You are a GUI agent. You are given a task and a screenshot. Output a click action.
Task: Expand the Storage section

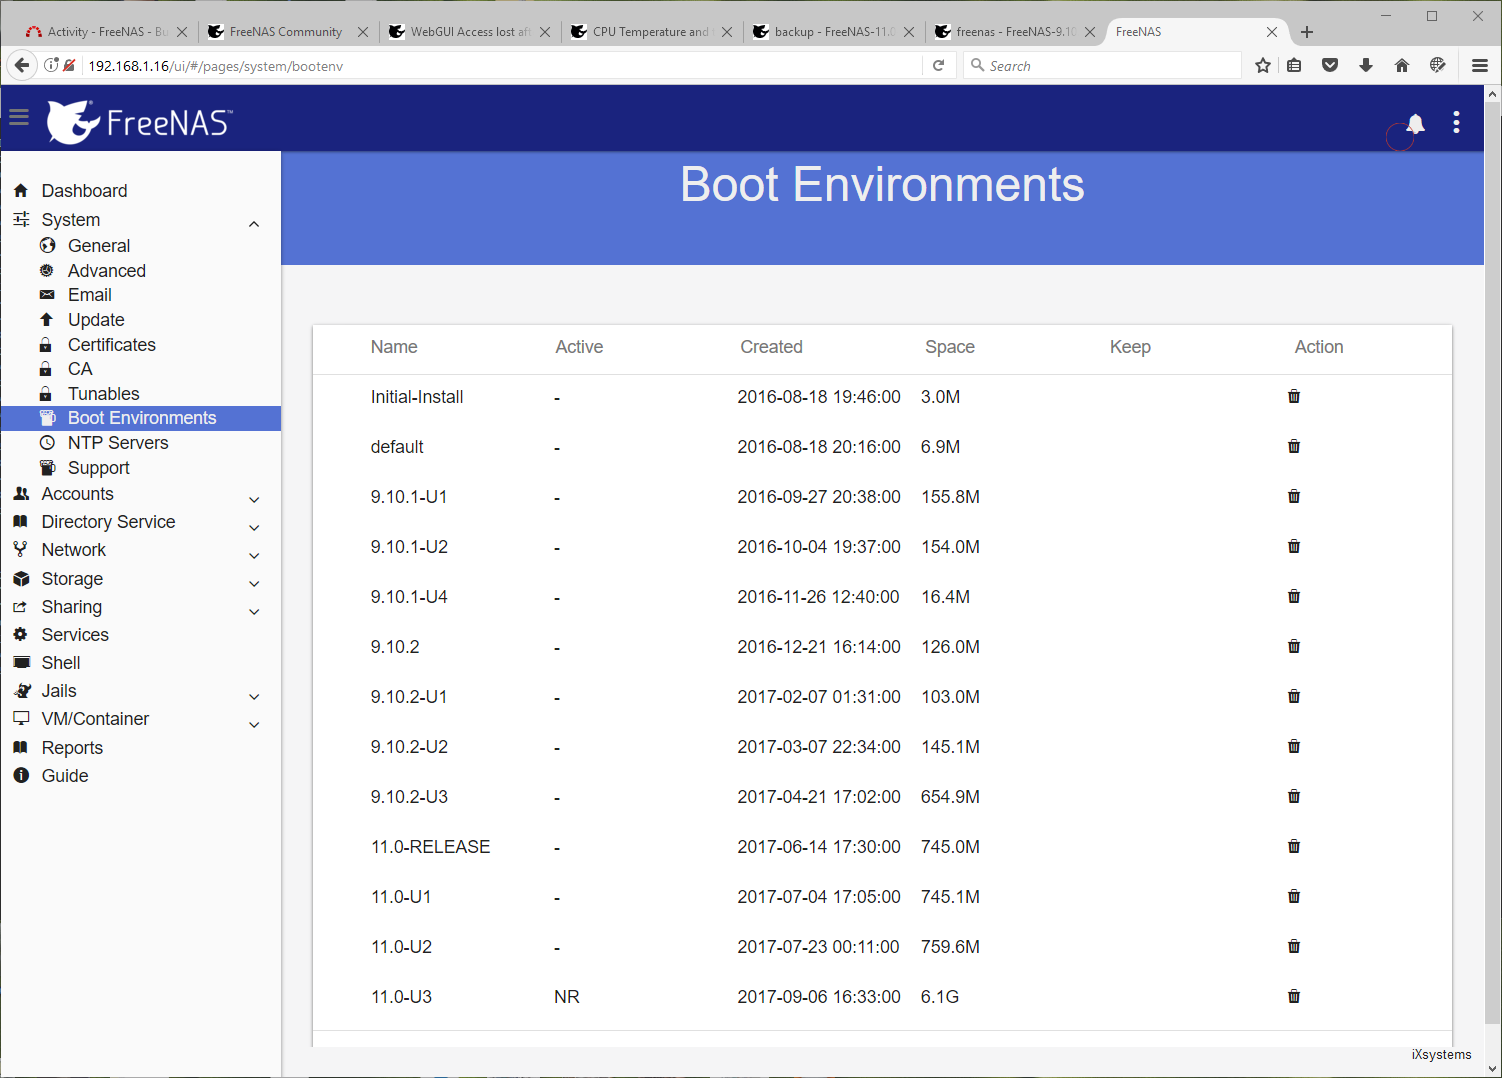pyautogui.click(x=254, y=583)
